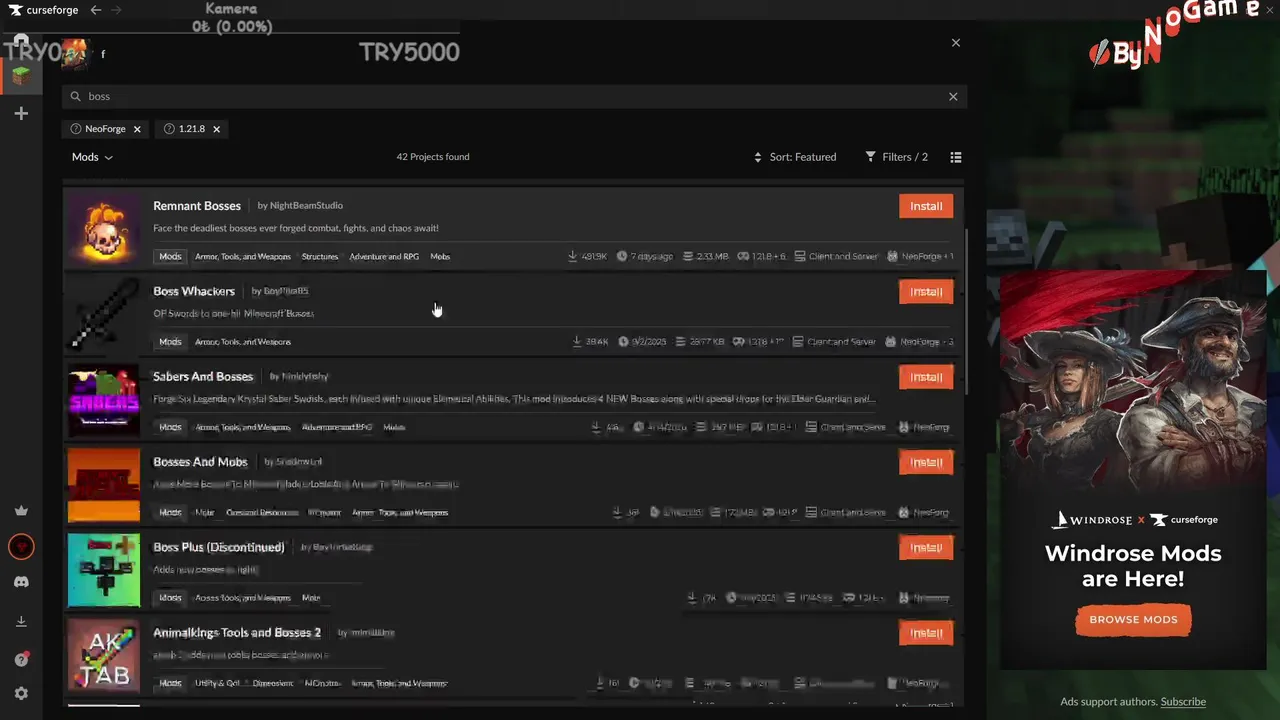1280x720 pixels.
Task: Open the Subscribe link under ad
Action: click(x=1183, y=702)
